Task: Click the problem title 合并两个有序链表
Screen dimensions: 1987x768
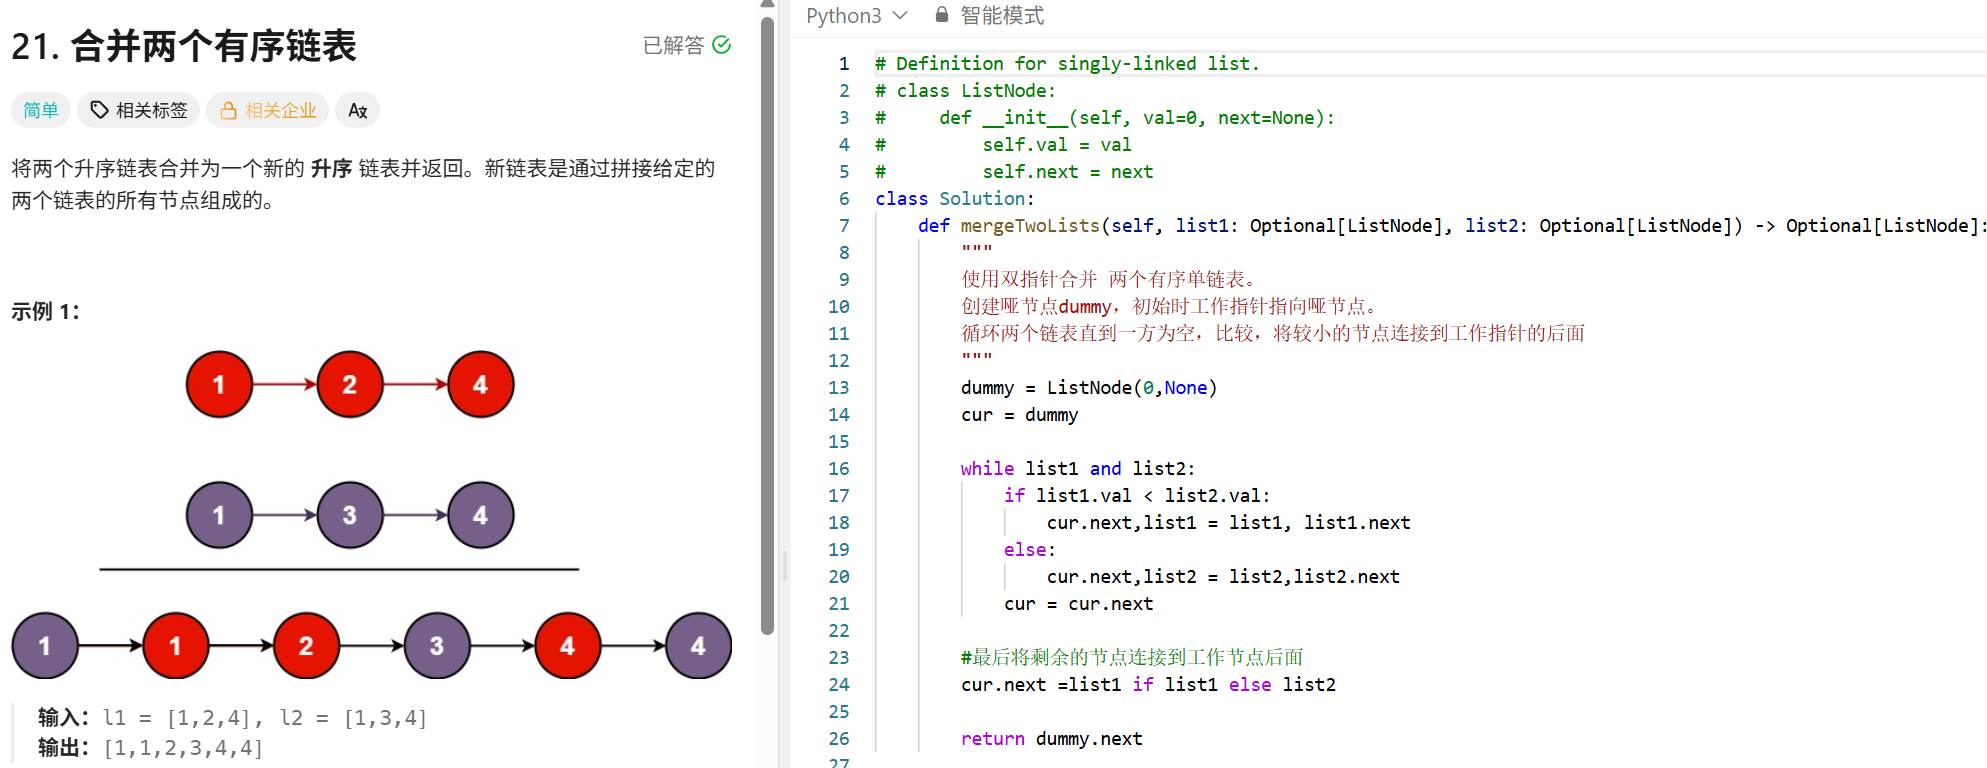Action: 214,46
